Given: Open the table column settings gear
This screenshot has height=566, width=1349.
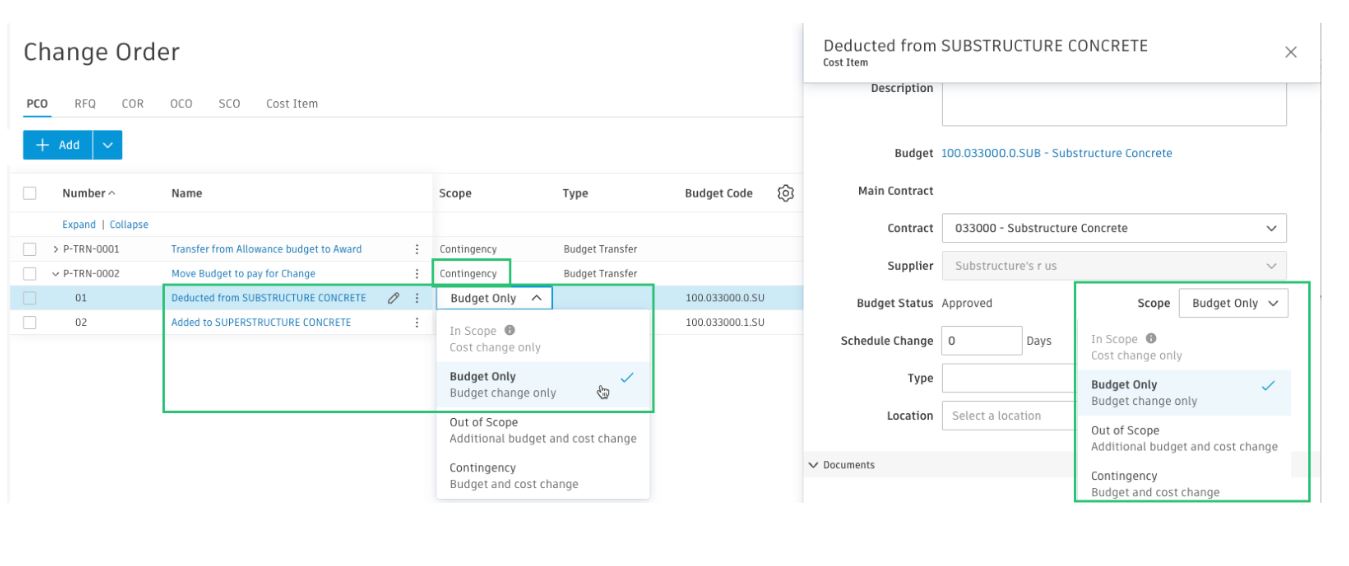Looking at the screenshot, I should tap(786, 193).
